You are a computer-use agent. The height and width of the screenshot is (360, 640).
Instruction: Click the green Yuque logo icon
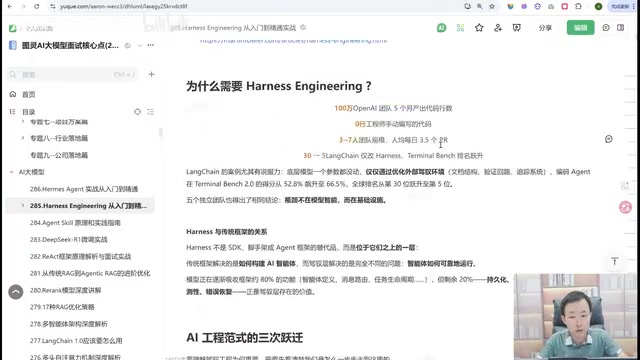pyautogui.click(x=13, y=28)
